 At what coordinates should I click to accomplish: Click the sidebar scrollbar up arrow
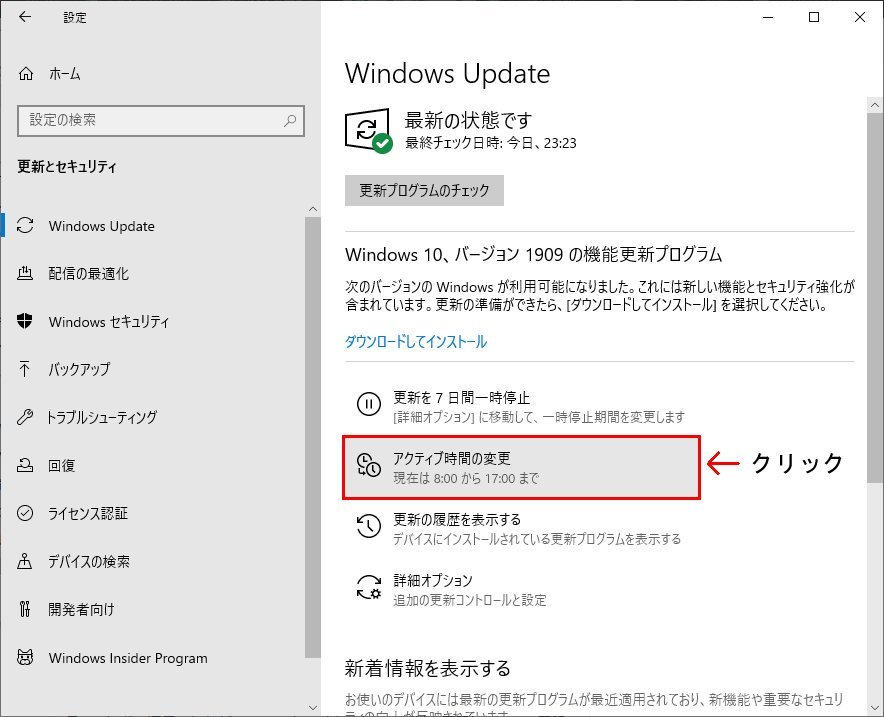[x=313, y=209]
